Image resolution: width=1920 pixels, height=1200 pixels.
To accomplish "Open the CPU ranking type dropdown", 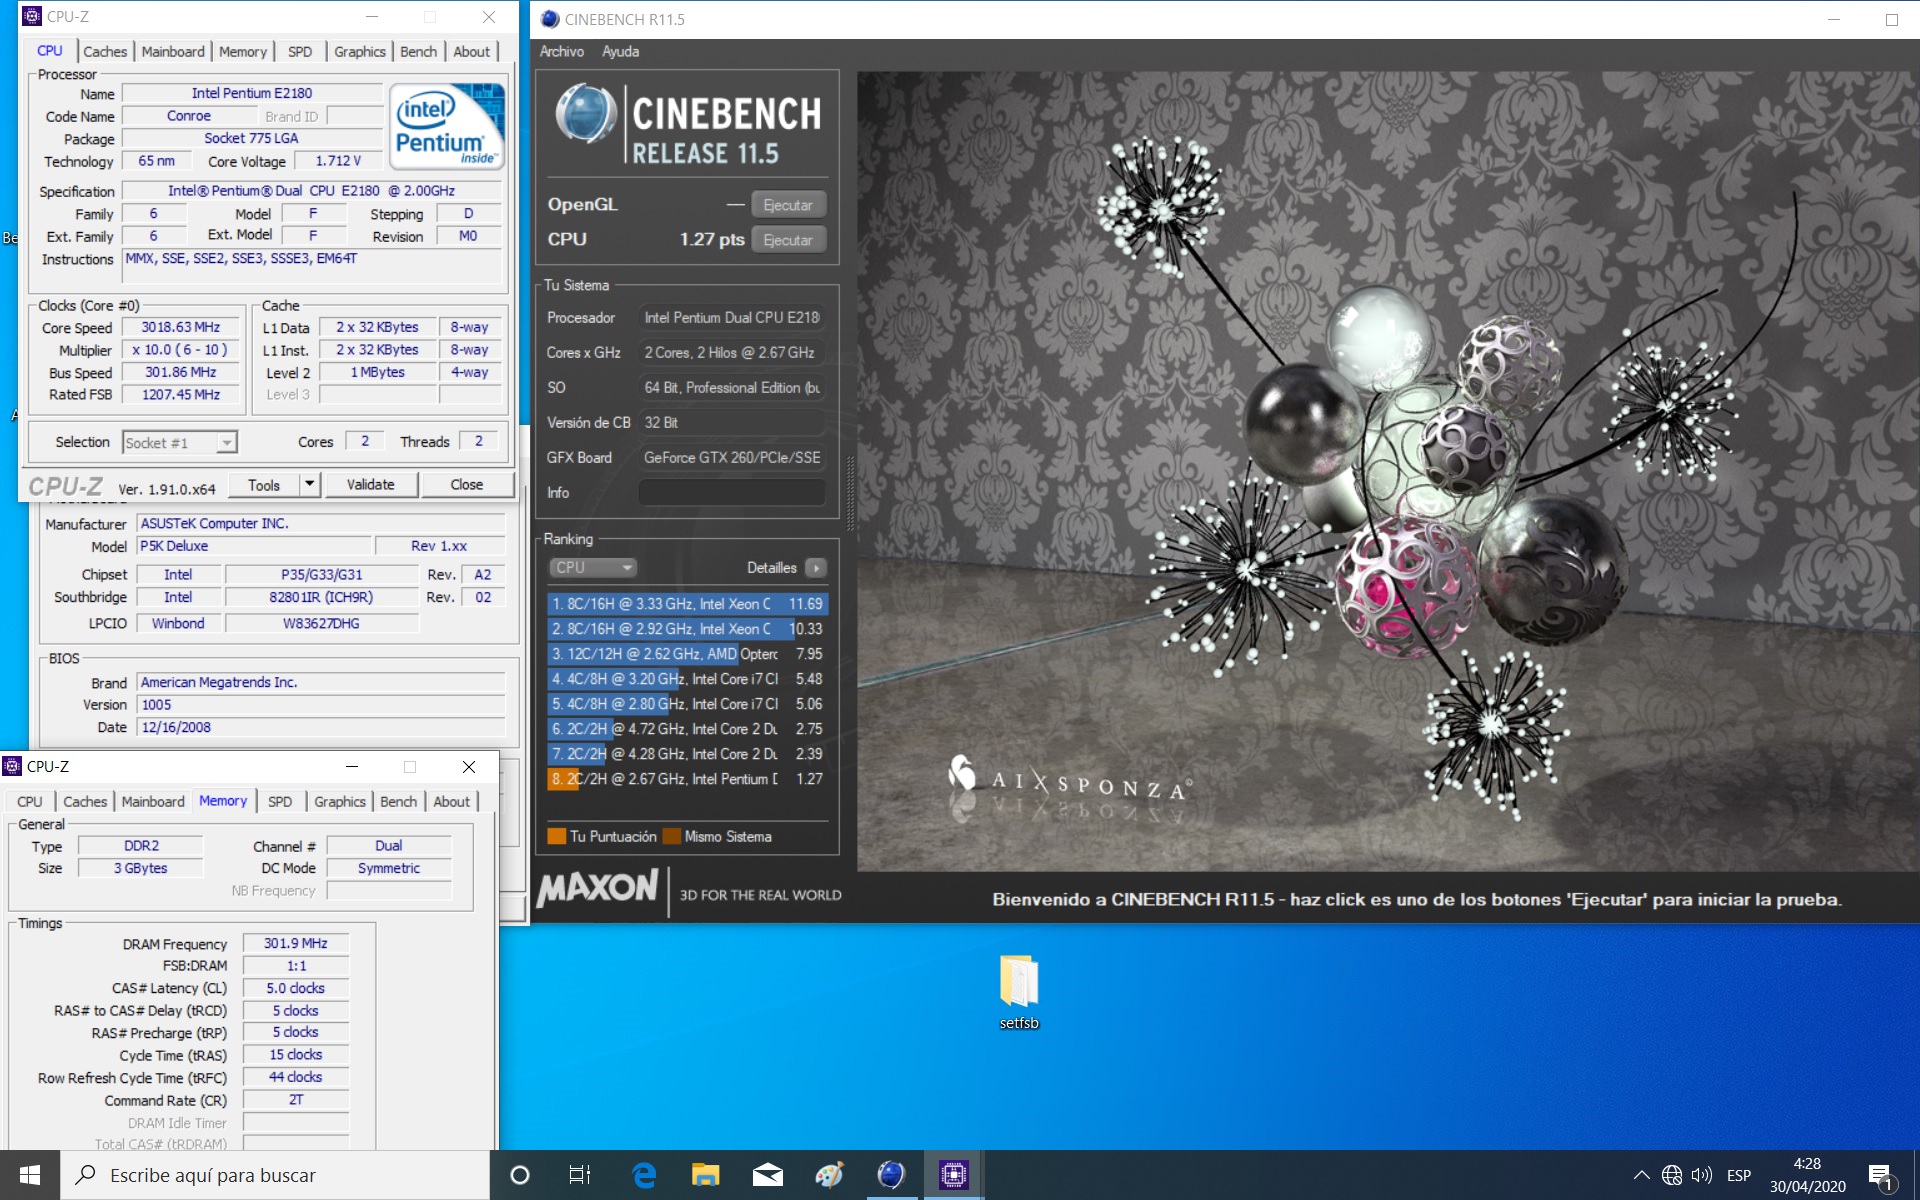I will 593,567.
